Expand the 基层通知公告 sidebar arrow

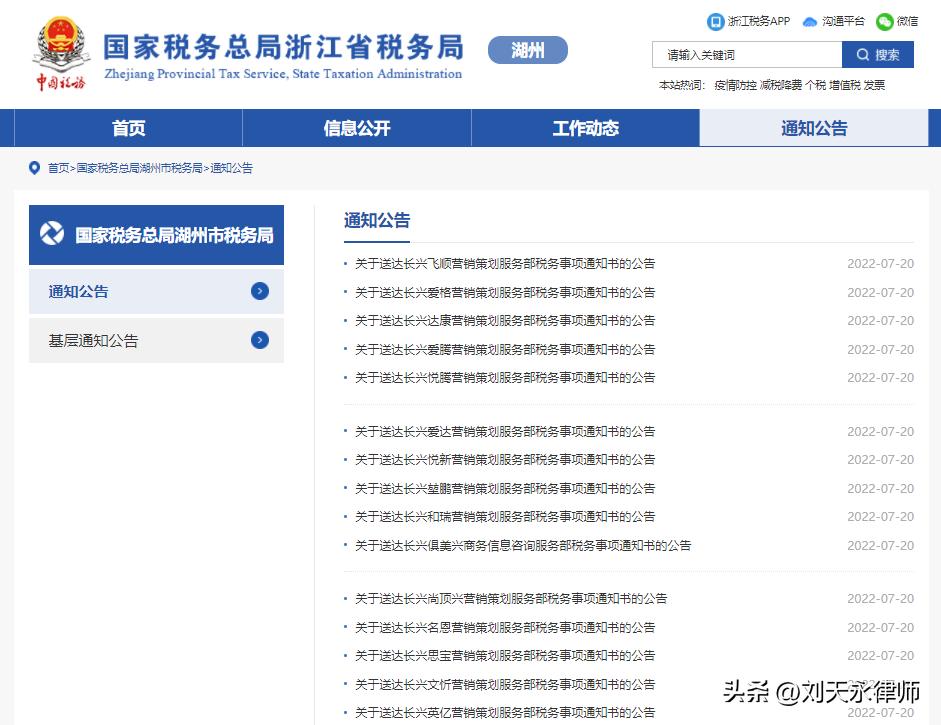[259, 340]
